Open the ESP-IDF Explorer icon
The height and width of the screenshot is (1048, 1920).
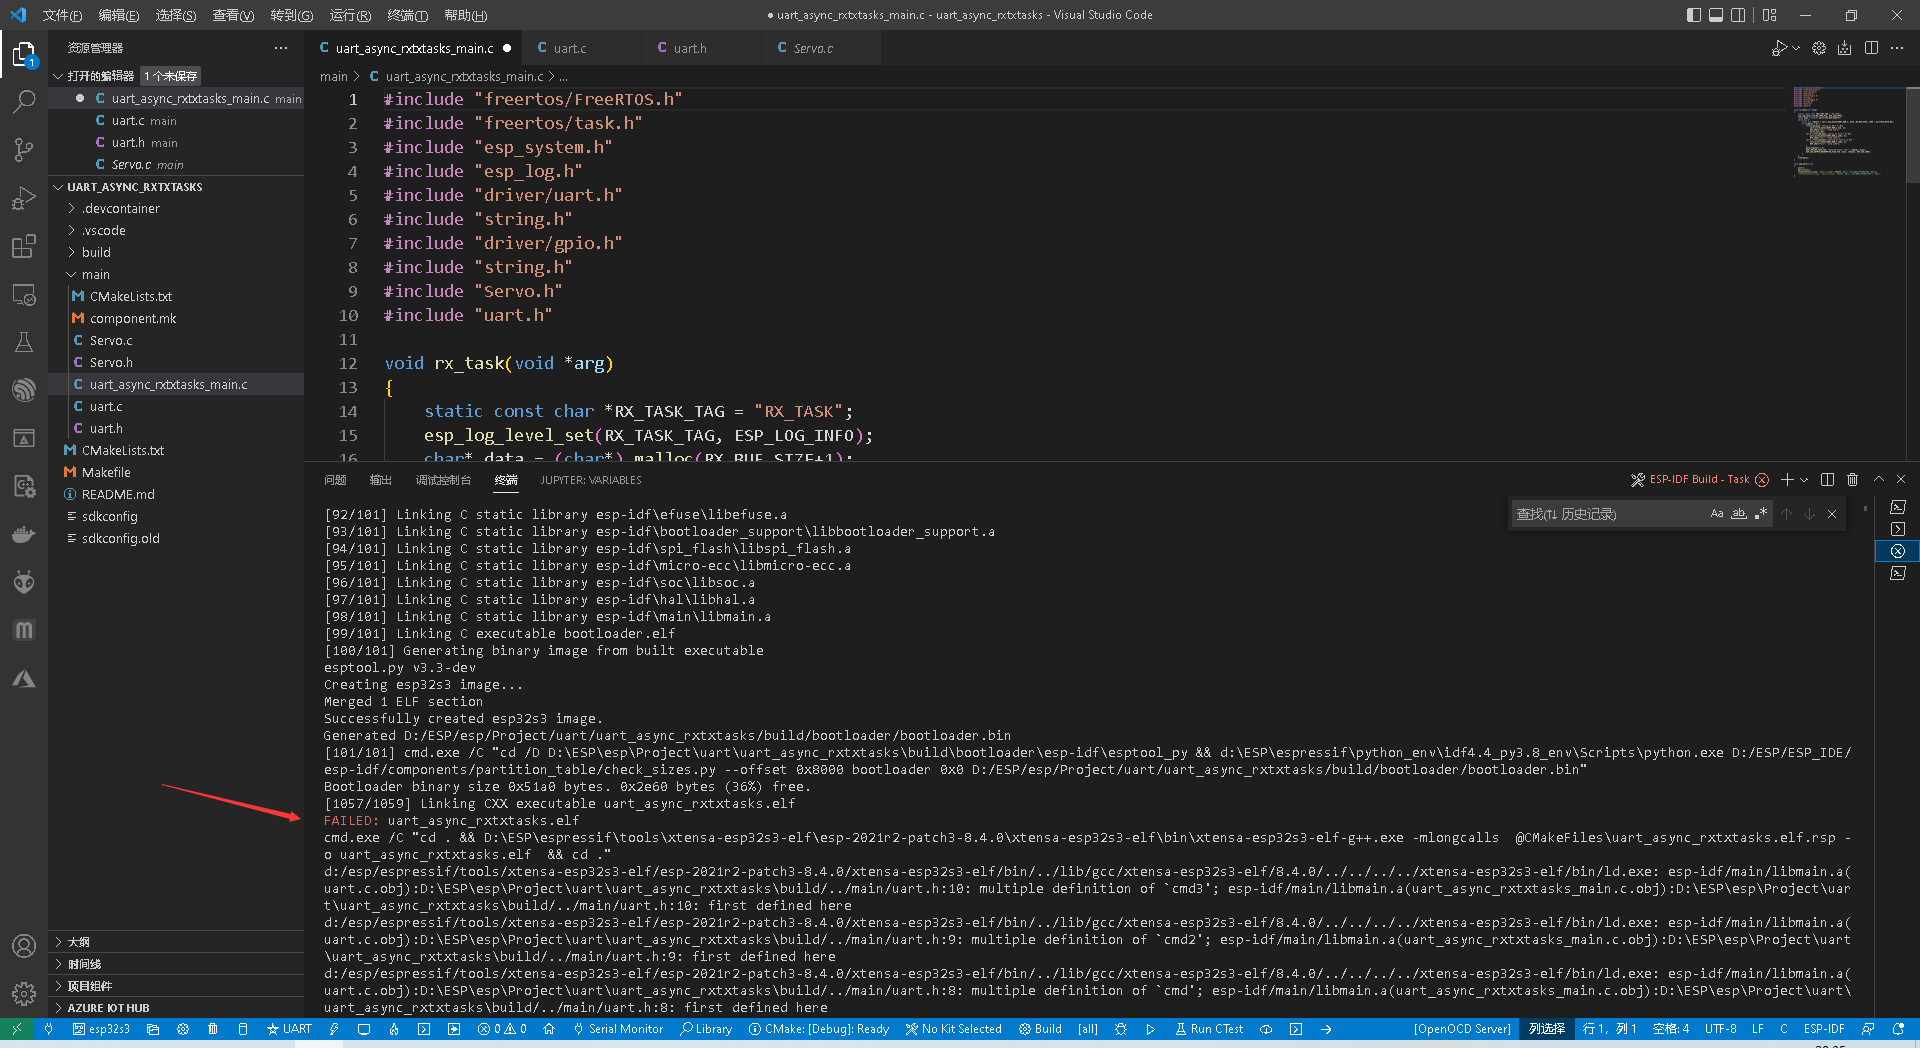(24, 390)
